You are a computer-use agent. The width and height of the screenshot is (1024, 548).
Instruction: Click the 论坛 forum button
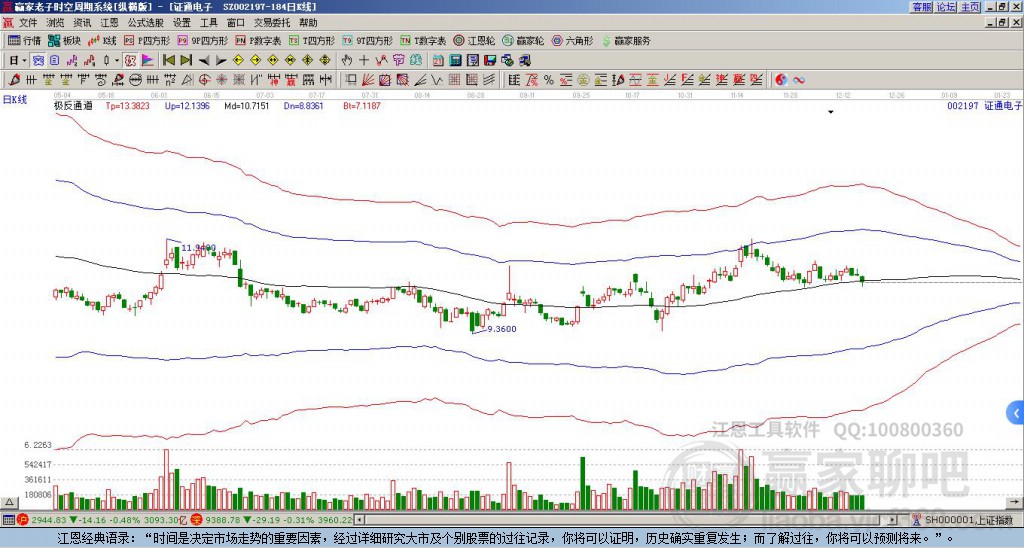[x=946, y=7]
